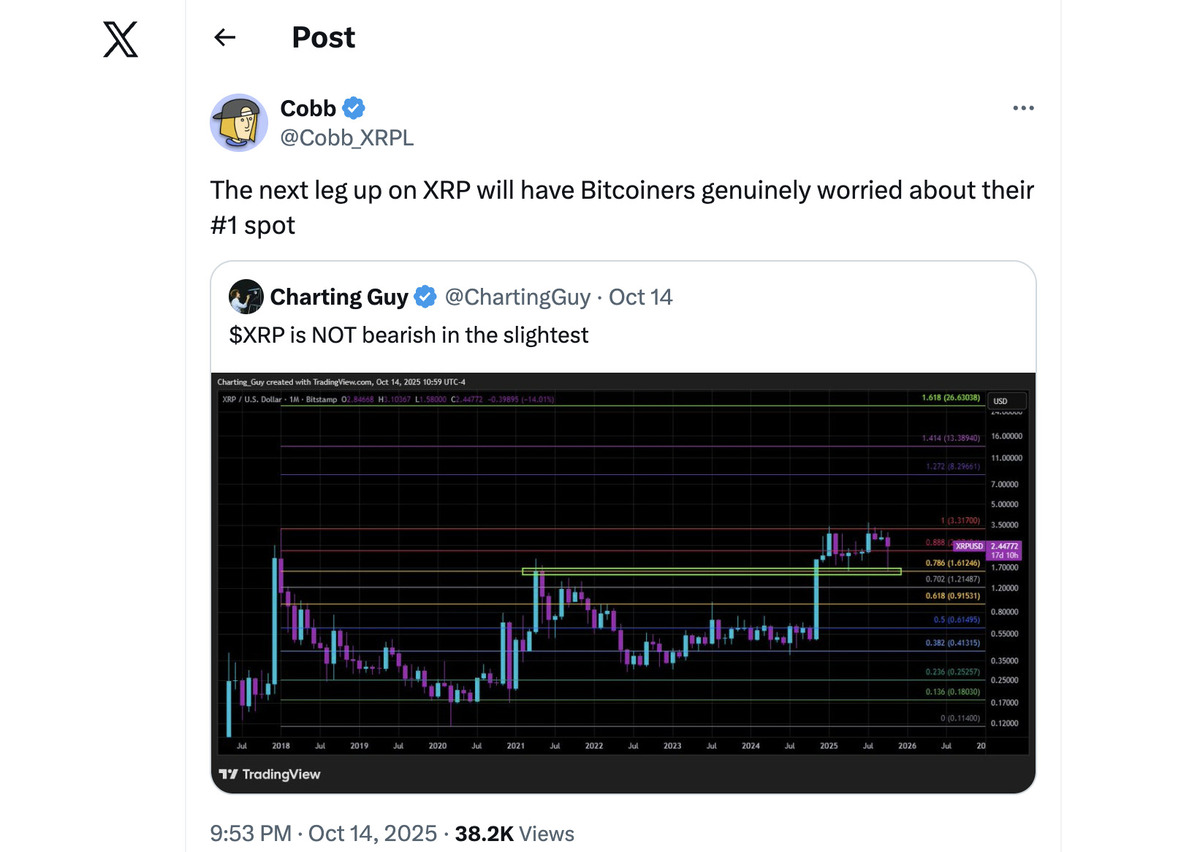Open the quoted post's Oct 14 date

(x=641, y=297)
